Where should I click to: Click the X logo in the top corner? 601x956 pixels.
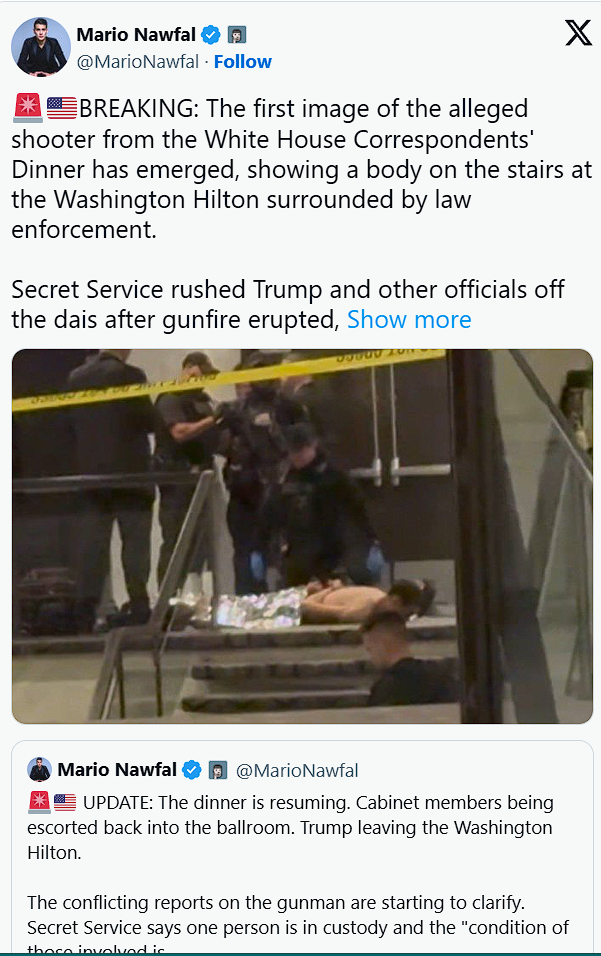[x=578, y=33]
